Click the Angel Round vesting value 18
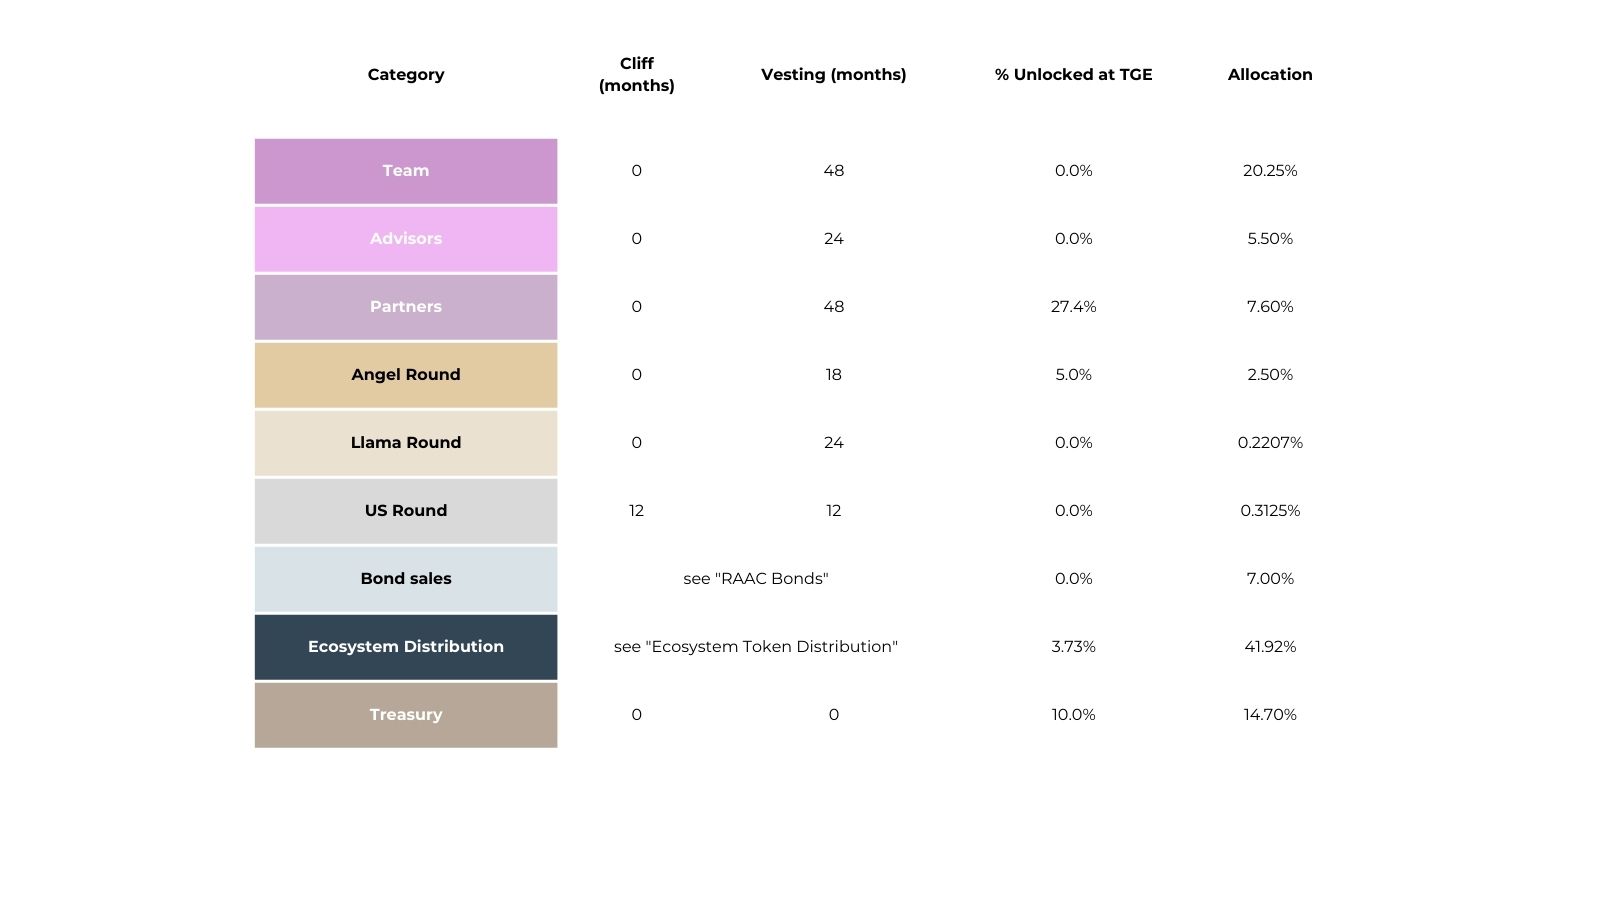The height and width of the screenshot is (900, 1600). (x=833, y=375)
